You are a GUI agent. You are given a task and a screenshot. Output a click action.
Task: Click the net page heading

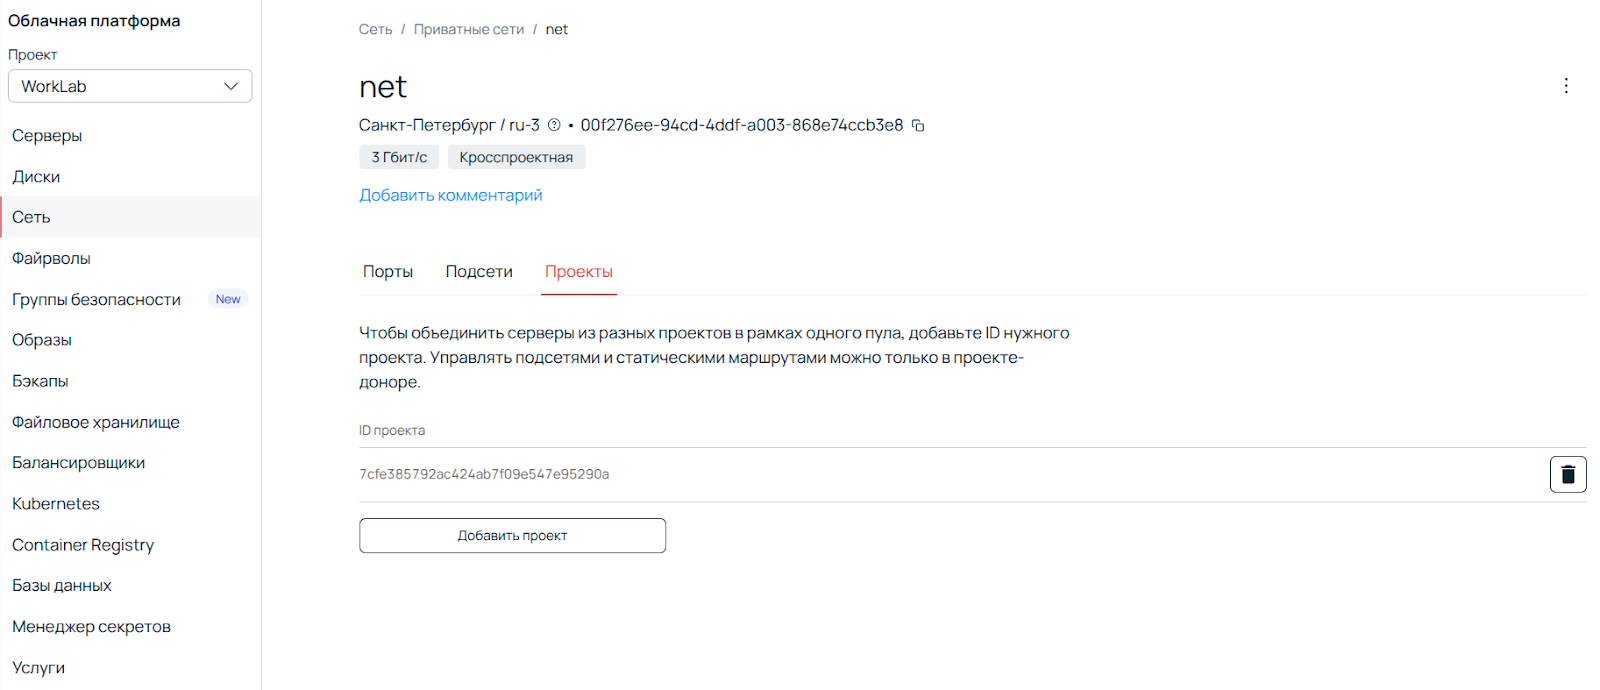383,87
